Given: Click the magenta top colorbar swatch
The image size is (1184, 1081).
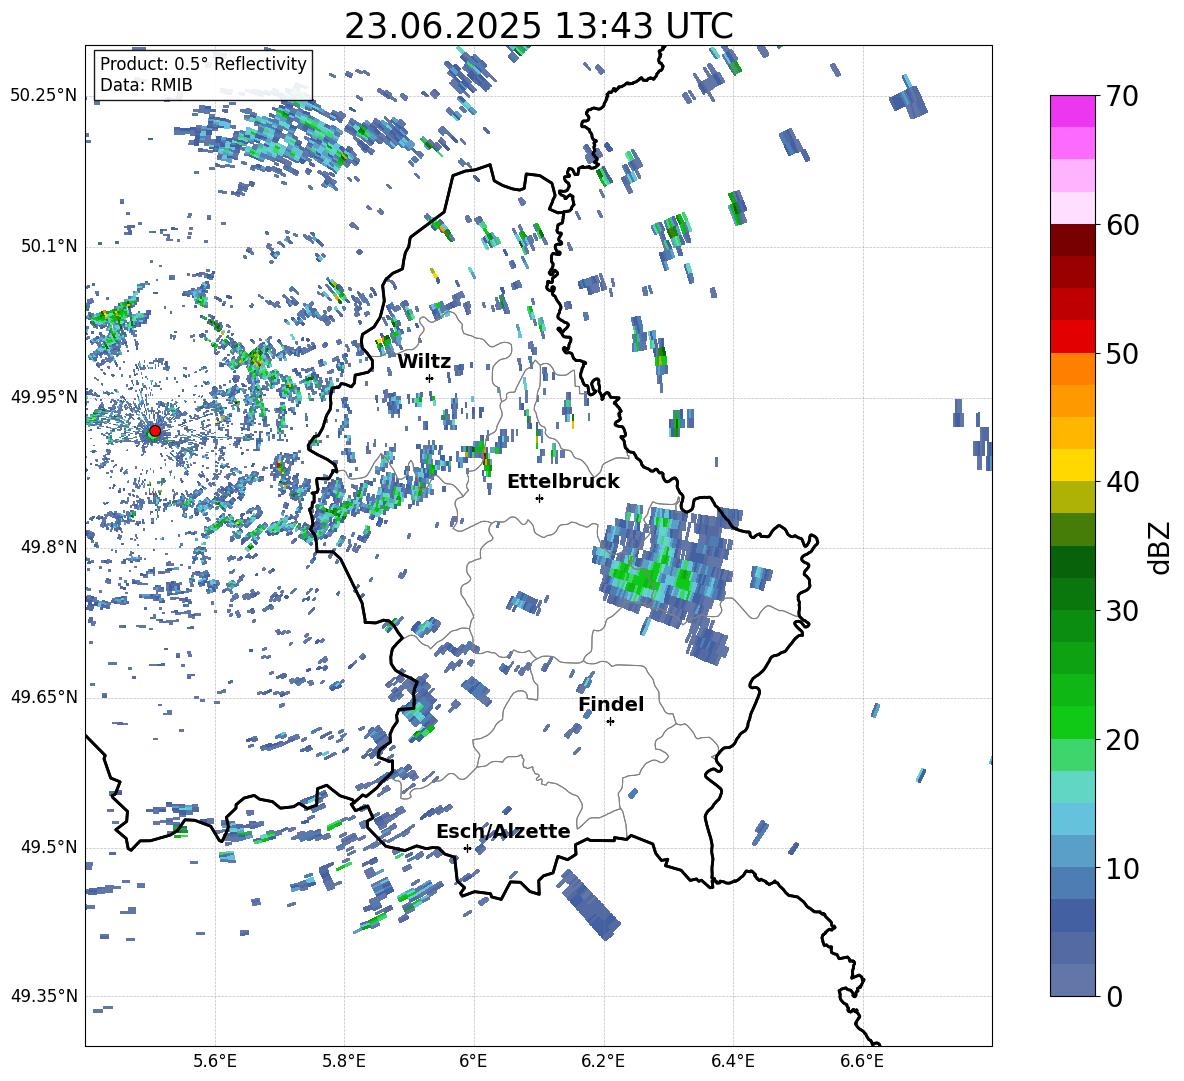Looking at the screenshot, I should [1072, 112].
